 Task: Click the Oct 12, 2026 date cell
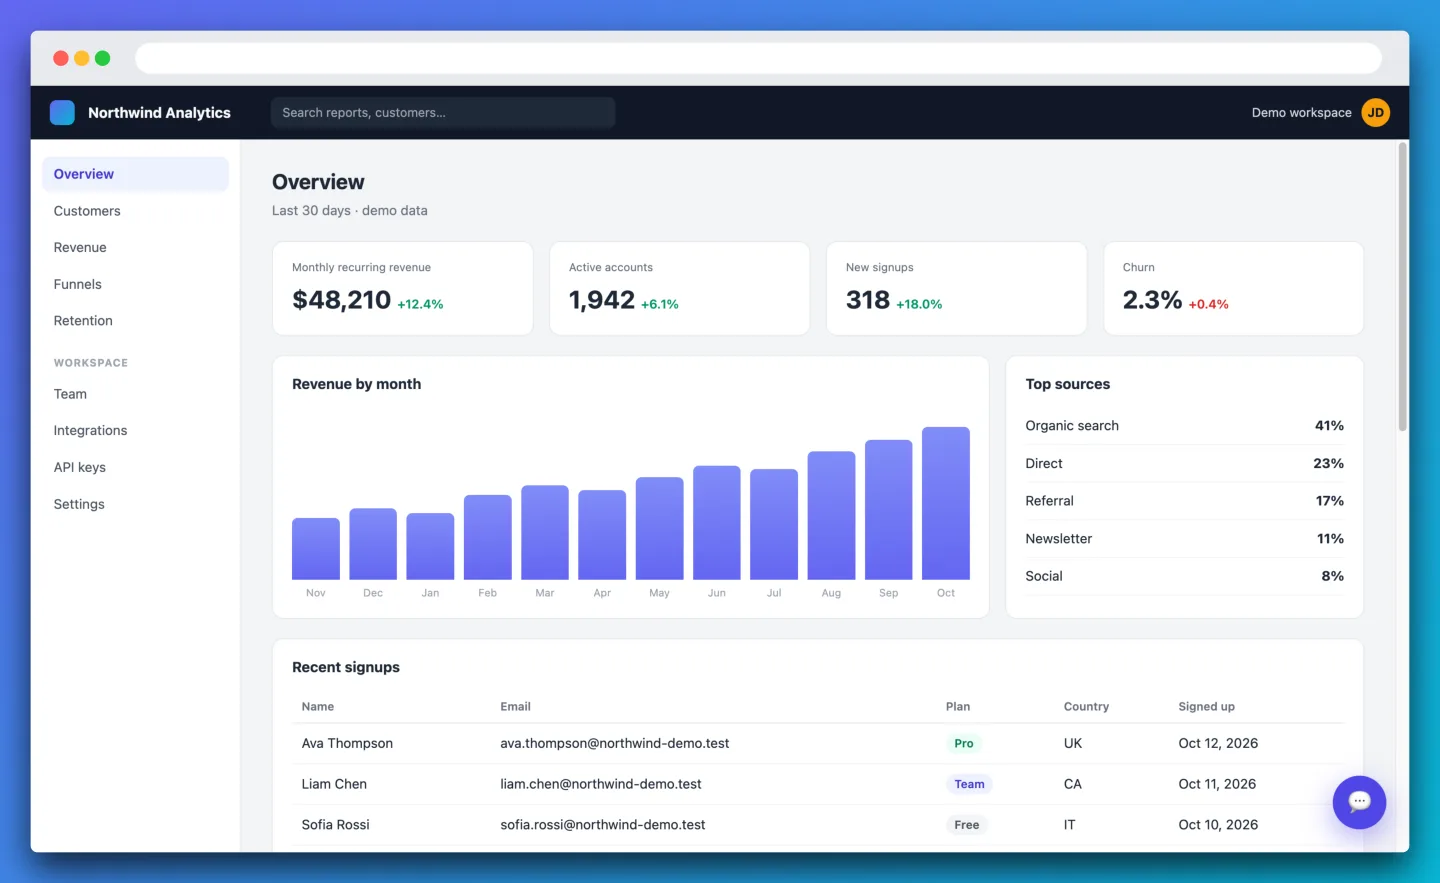[x=1218, y=743]
